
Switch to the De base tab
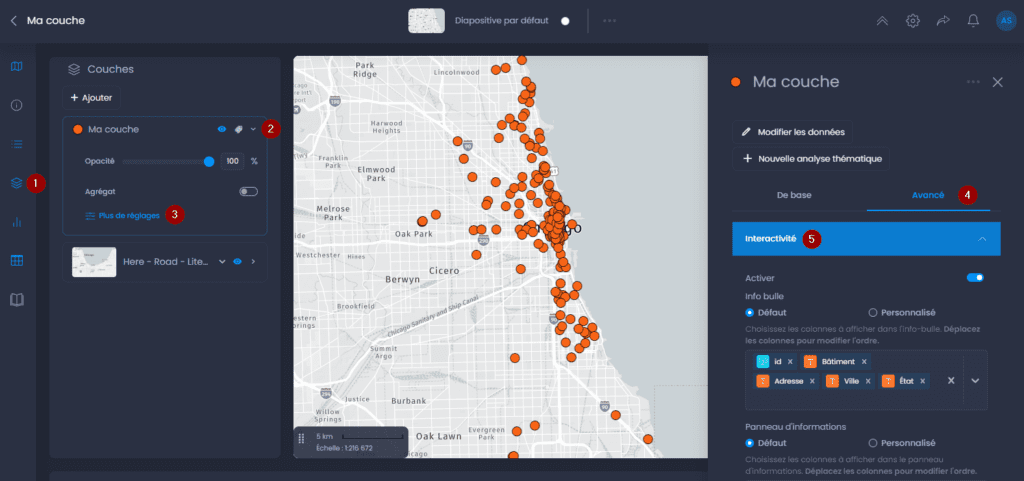[x=794, y=195]
